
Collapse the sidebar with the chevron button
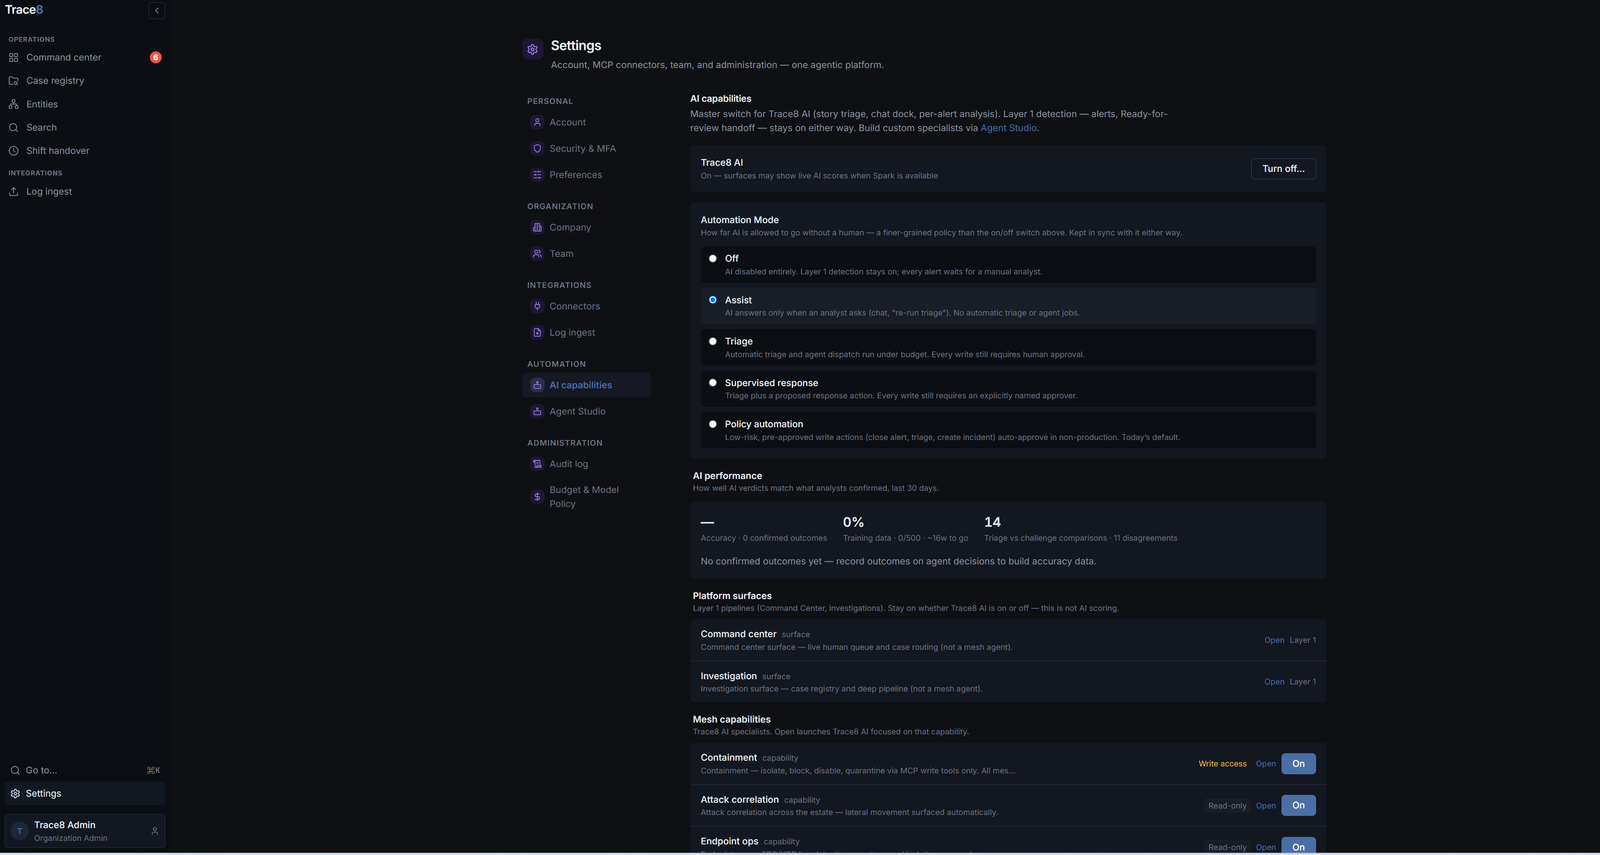(x=156, y=11)
